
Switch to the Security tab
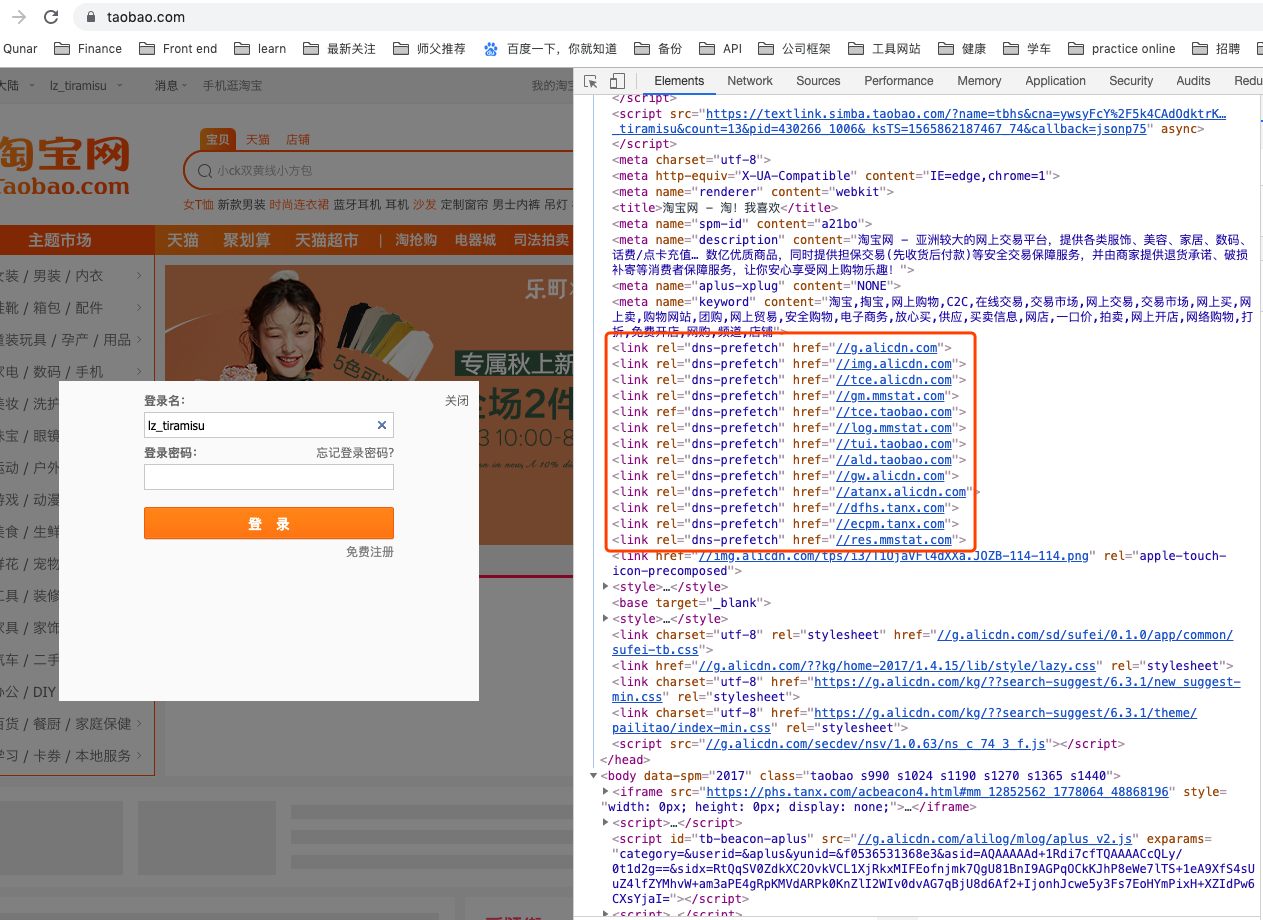(x=1131, y=81)
